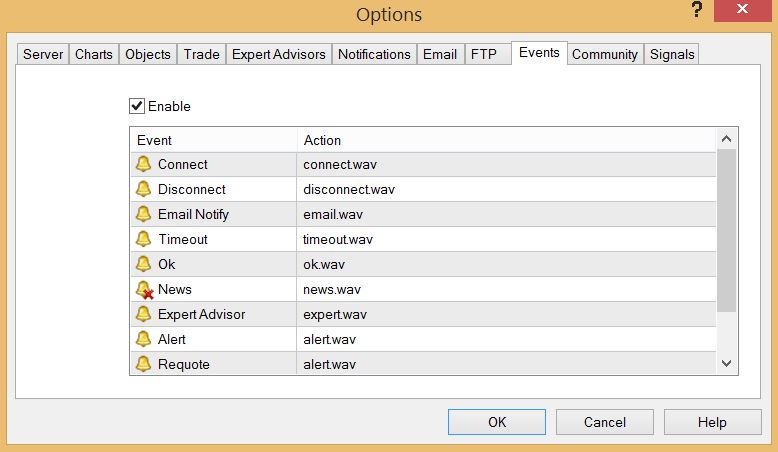Image resolution: width=778 pixels, height=452 pixels.
Task: Click the Expert Advisor bell icon
Action: pyautogui.click(x=143, y=314)
